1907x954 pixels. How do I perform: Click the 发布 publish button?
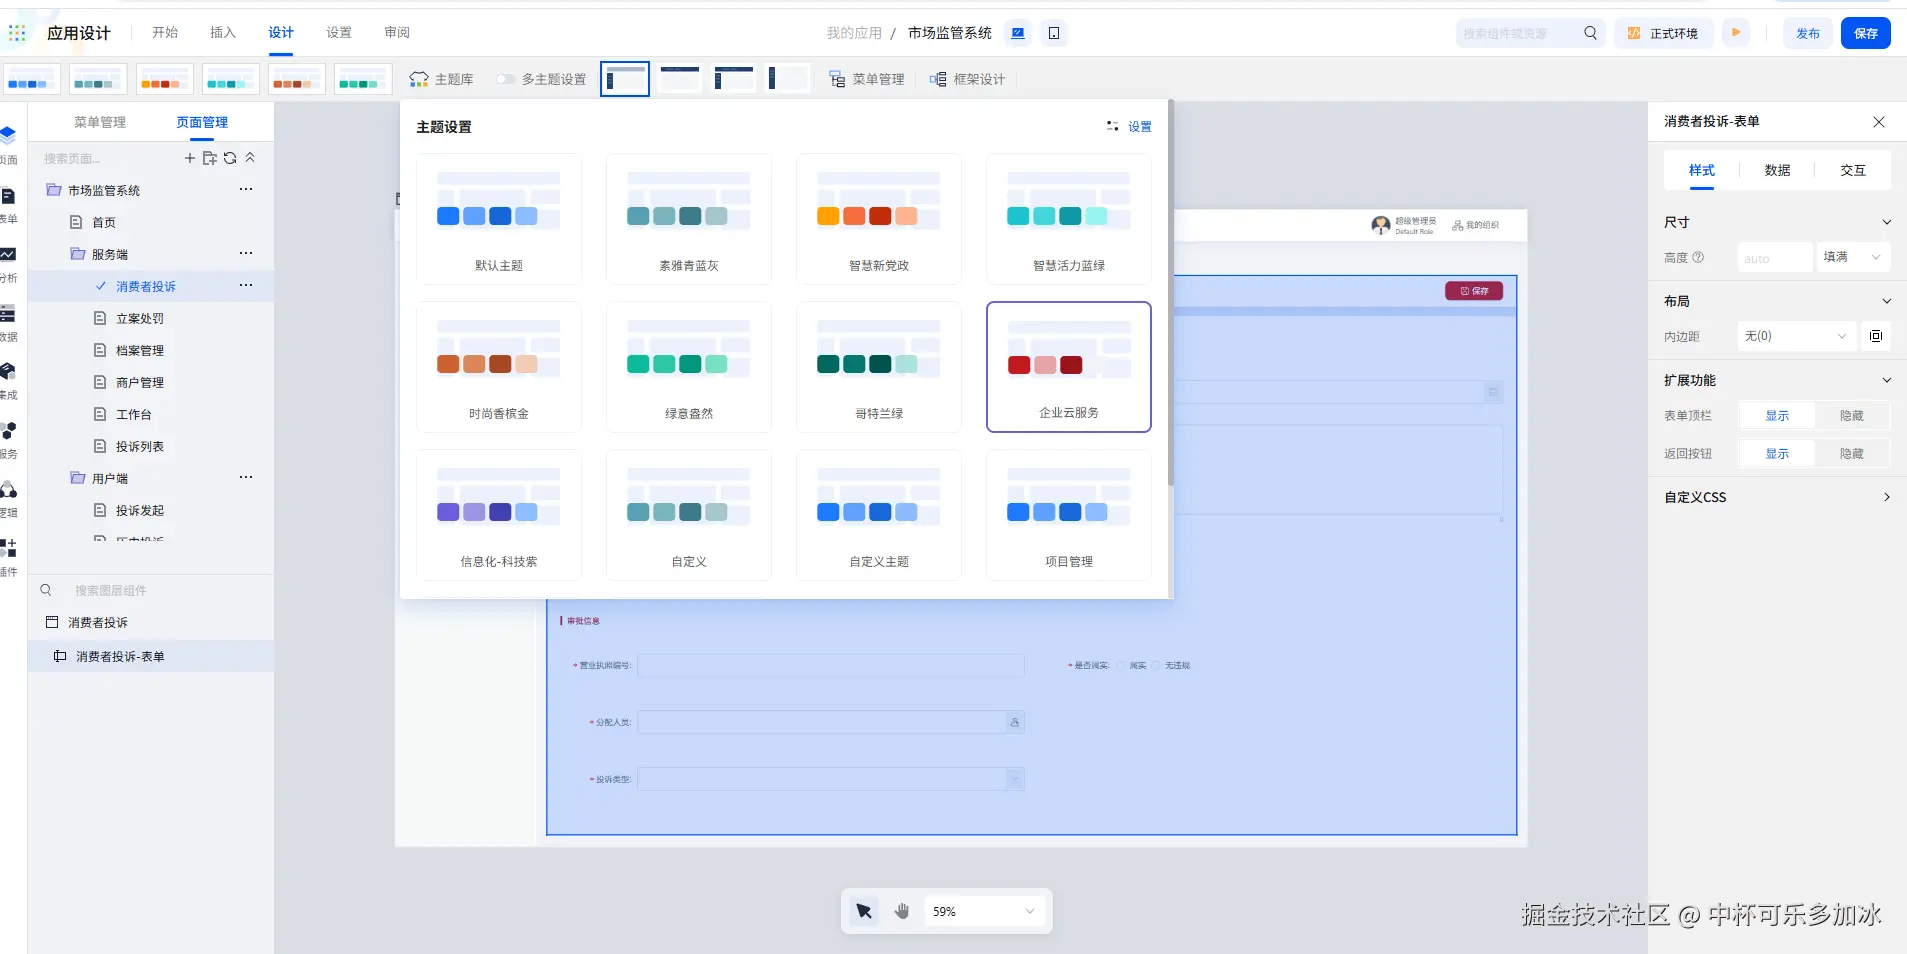(1808, 33)
